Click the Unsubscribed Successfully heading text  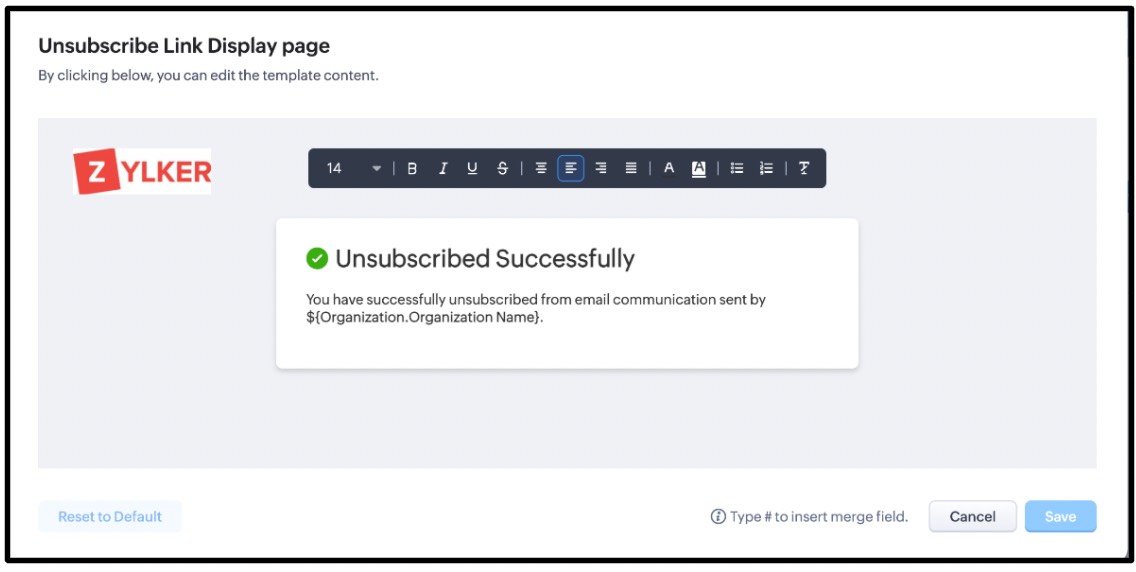[485, 259]
